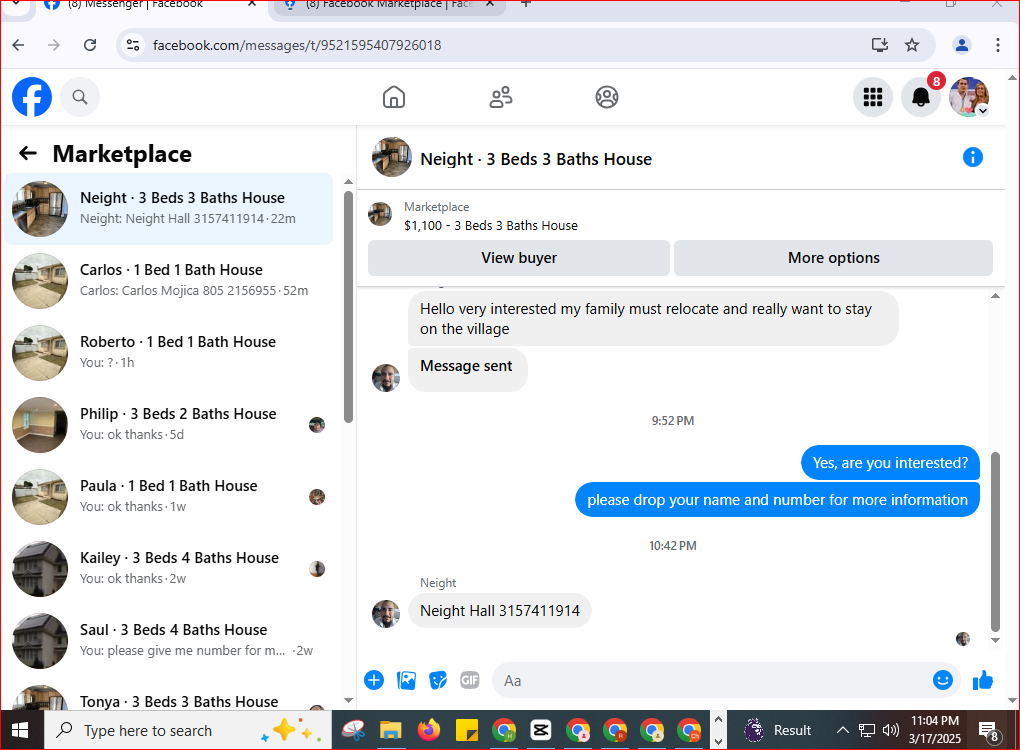Screen dimensions: 1020x750
Task: Open Windows notification center with 8 badge
Action: 989,731
